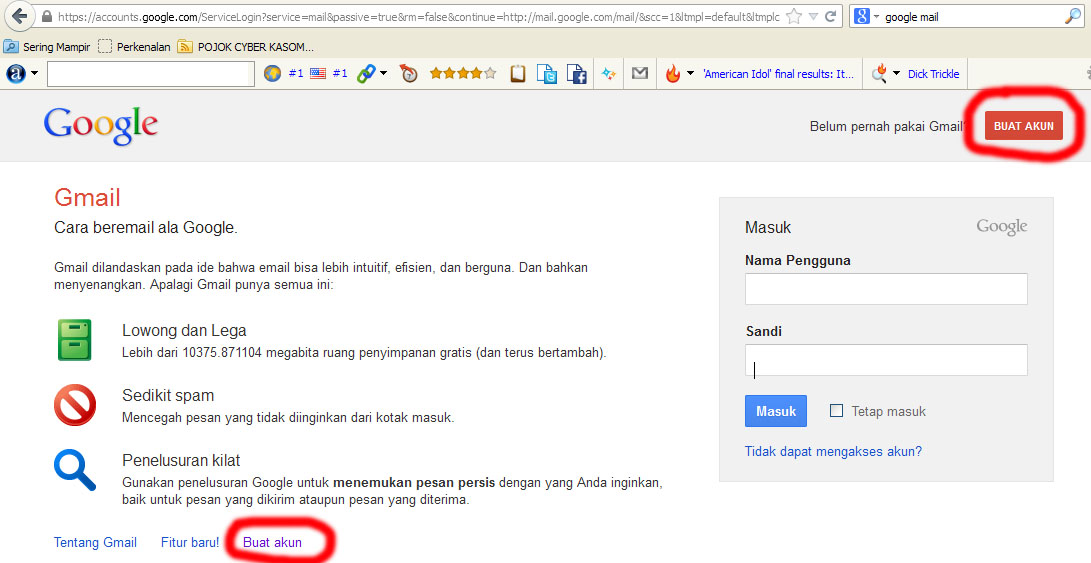The height and width of the screenshot is (563, 1091).
Task: Click the 'Lowong dan Lega' heading
Action: click(x=184, y=331)
